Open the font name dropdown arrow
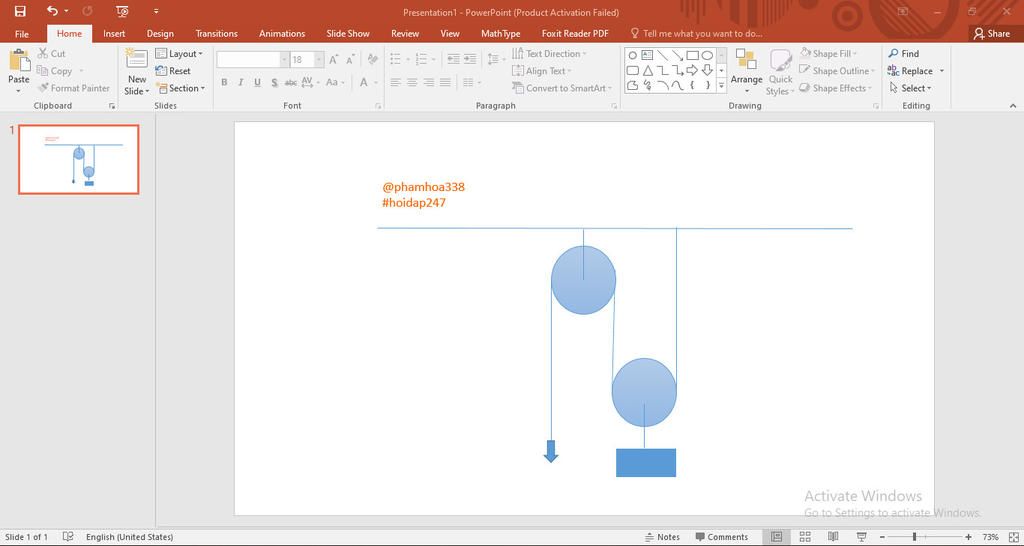 coord(284,59)
